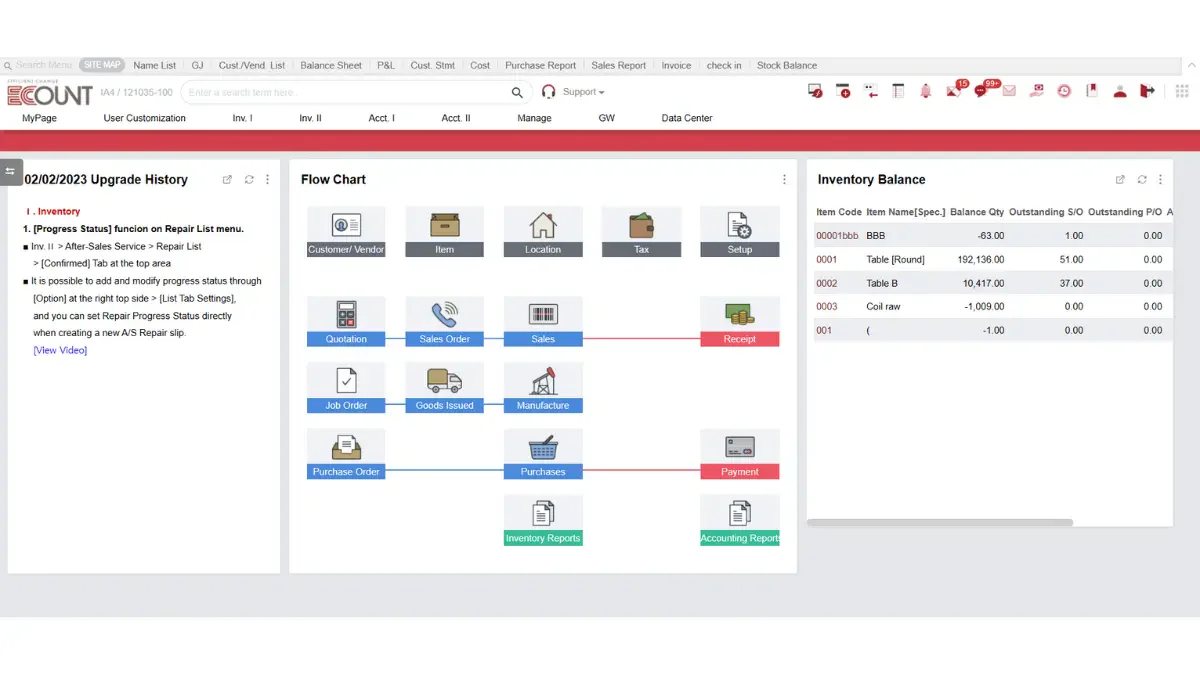Image resolution: width=1200 pixels, height=675 pixels.
Task: Open the Manage menu
Action: (534, 118)
